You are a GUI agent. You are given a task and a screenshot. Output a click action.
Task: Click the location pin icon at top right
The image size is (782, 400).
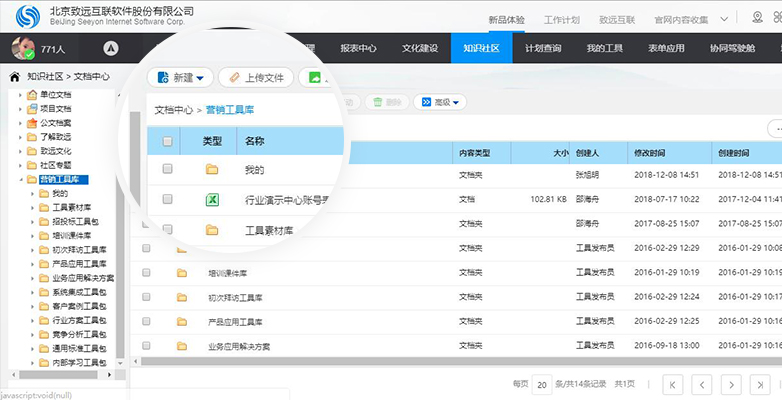757,18
